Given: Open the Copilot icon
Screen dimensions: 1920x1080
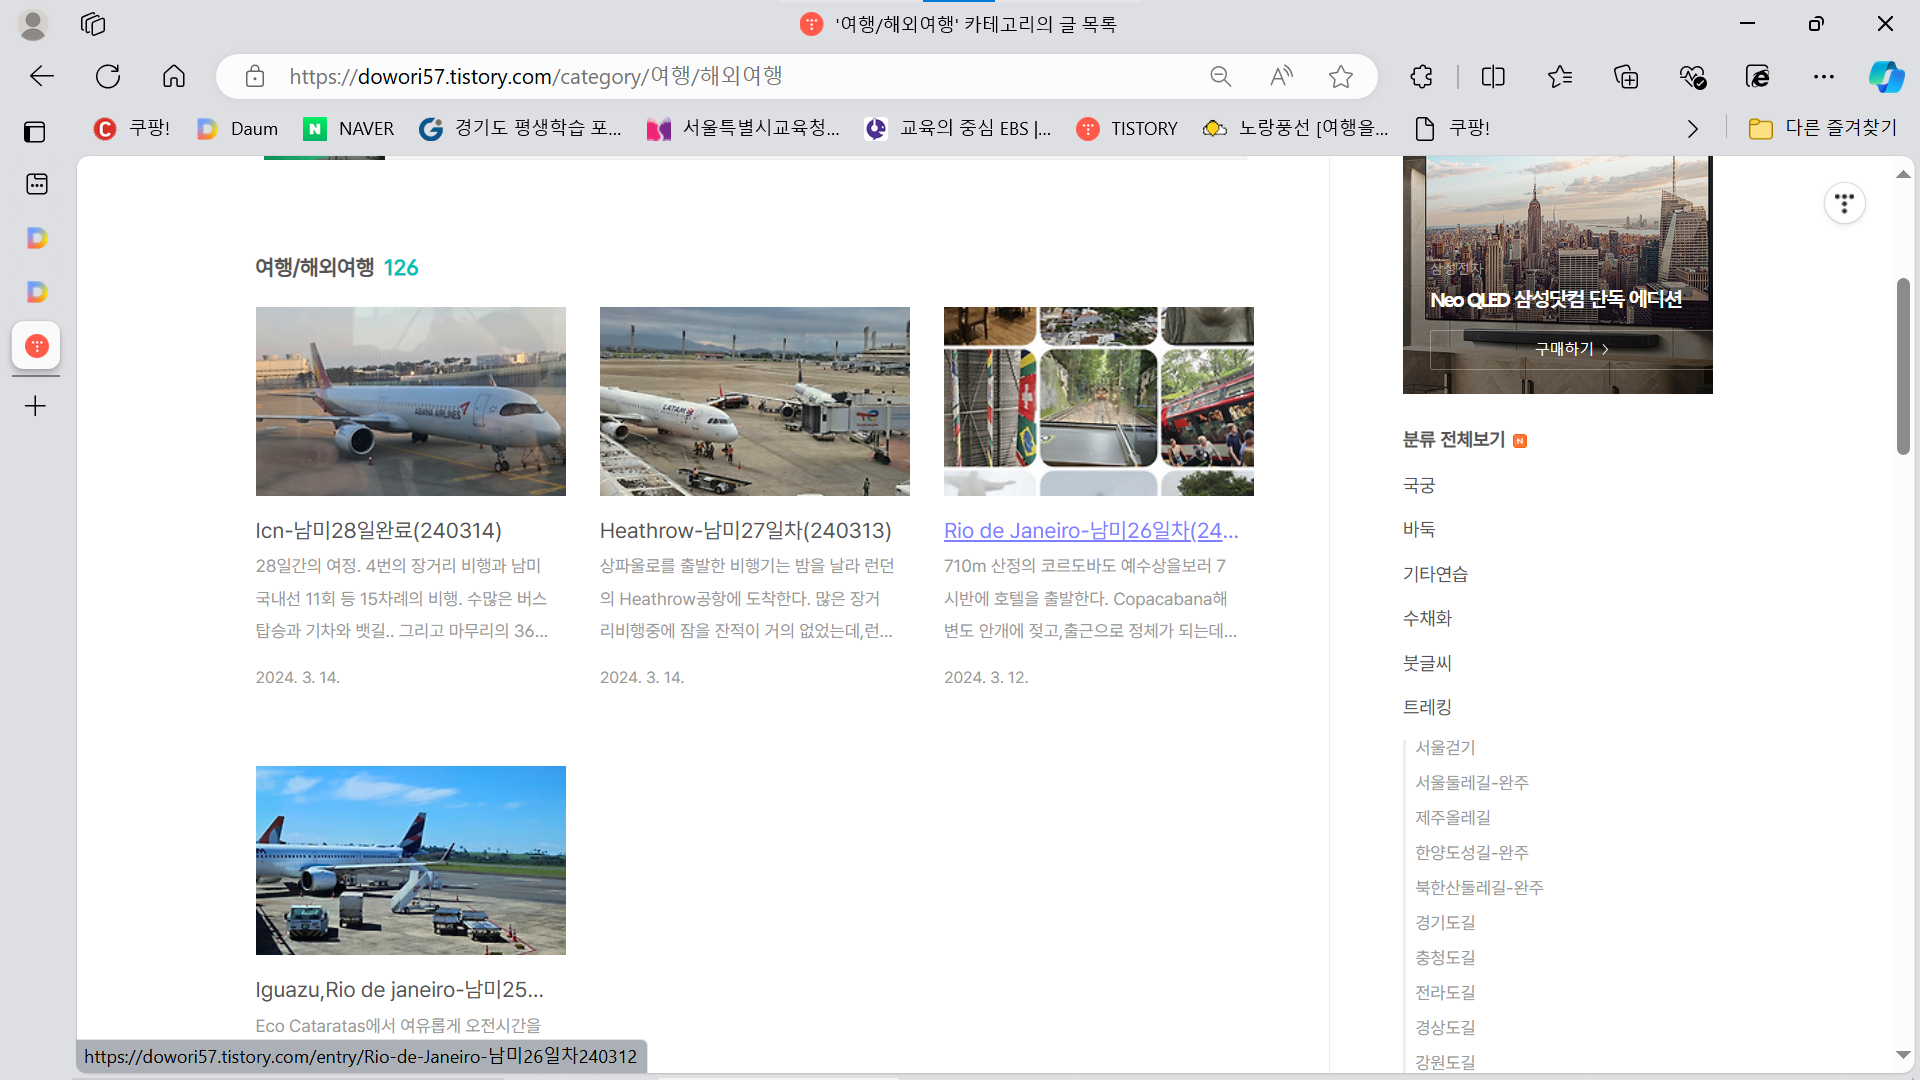Looking at the screenshot, I should 1886,76.
